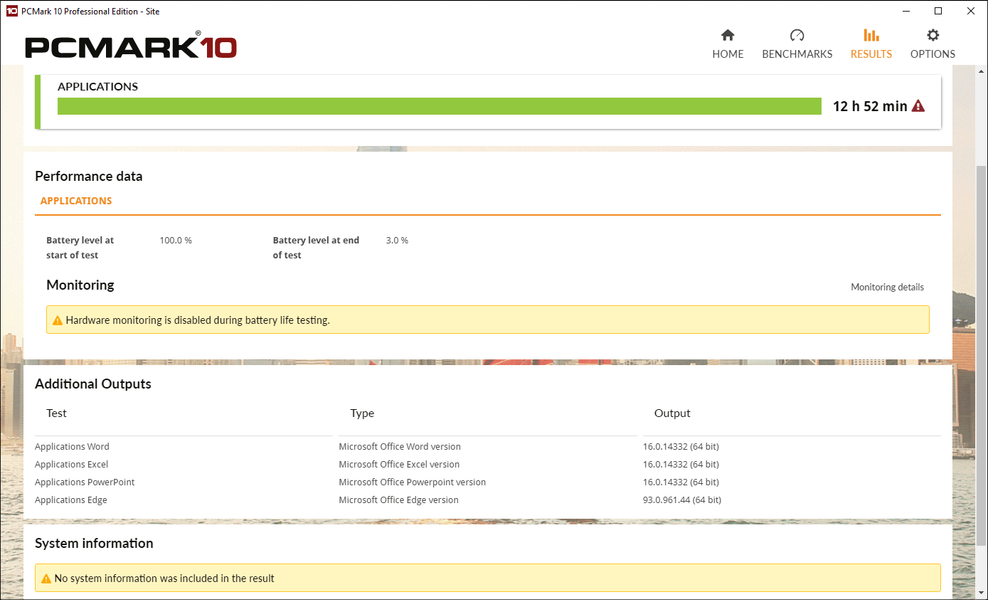Open the Home section
The width and height of the screenshot is (988, 600).
coord(727,44)
